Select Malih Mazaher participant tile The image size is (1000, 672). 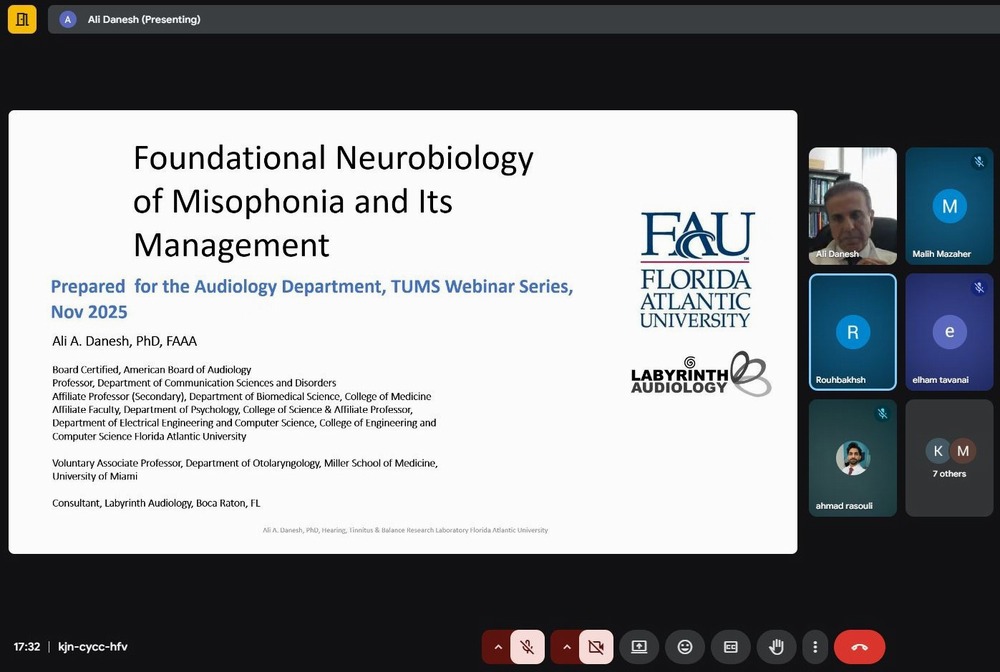(949, 206)
